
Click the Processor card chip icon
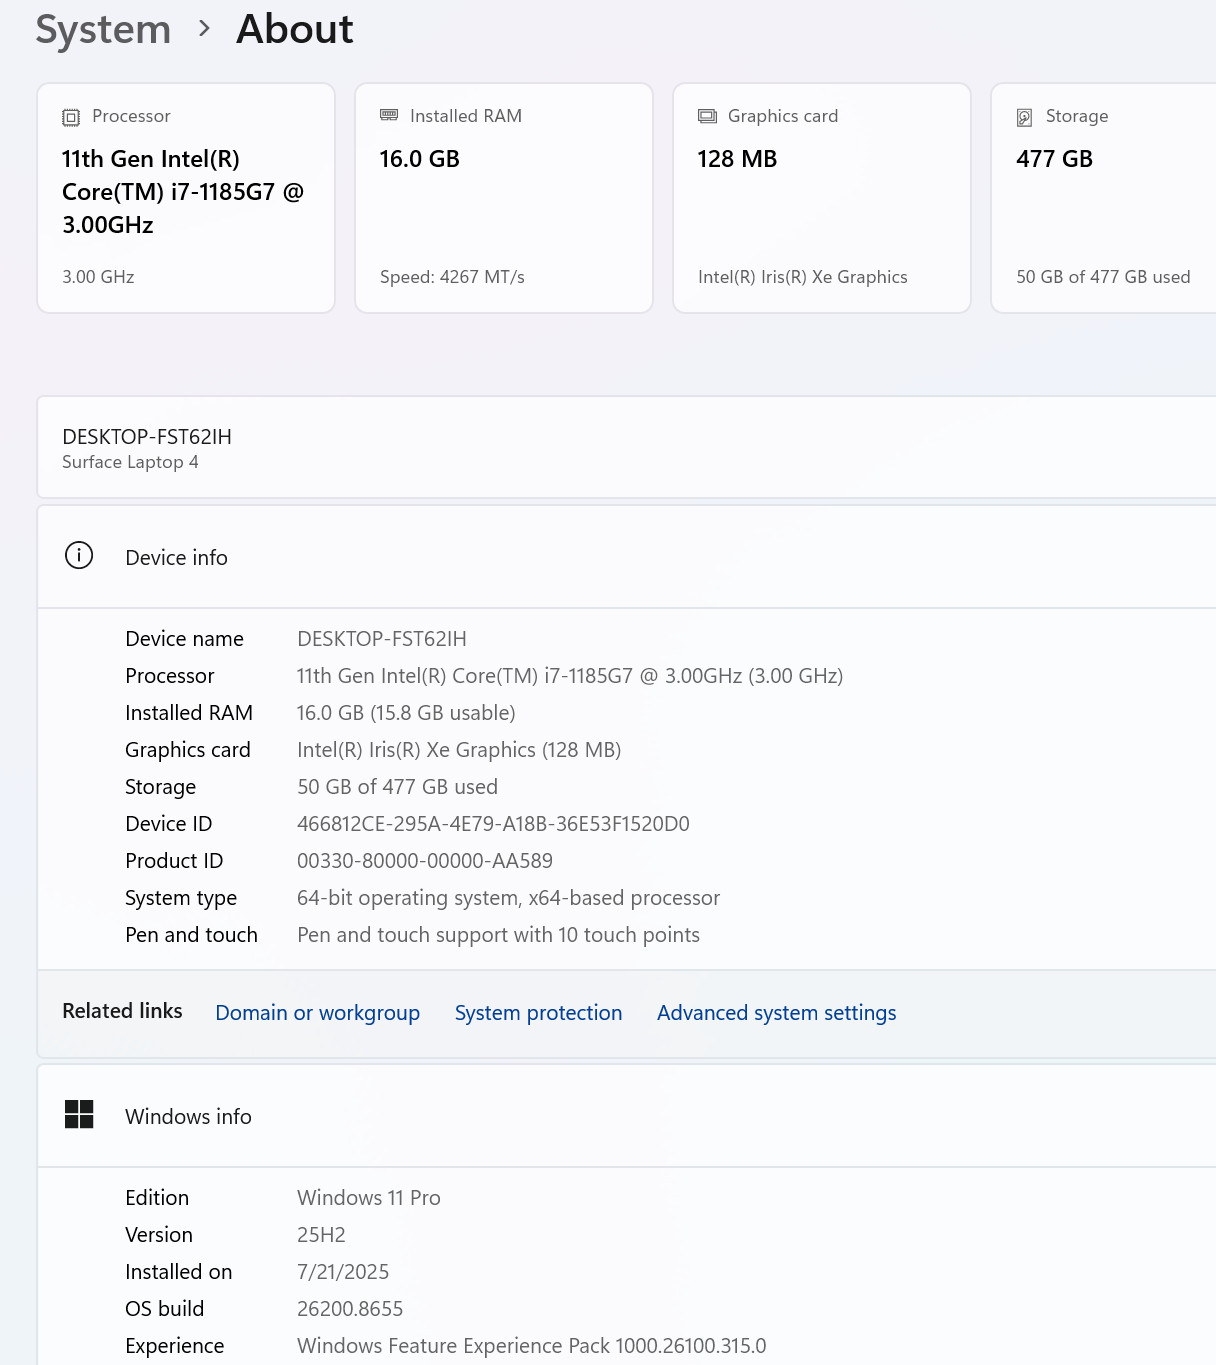[x=71, y=117]
